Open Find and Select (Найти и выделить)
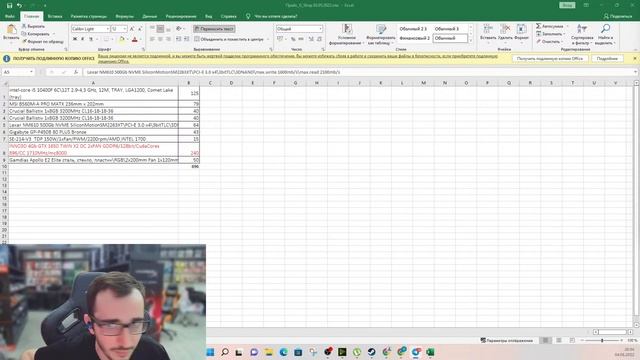640x360 pixels. (605, 34)
